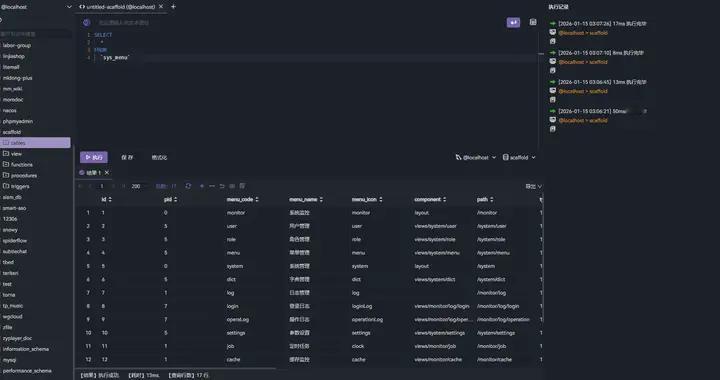Viewport: 720px width, 380px height.
Task: Select the performance_schema database
Action: (x=27, y=371)
